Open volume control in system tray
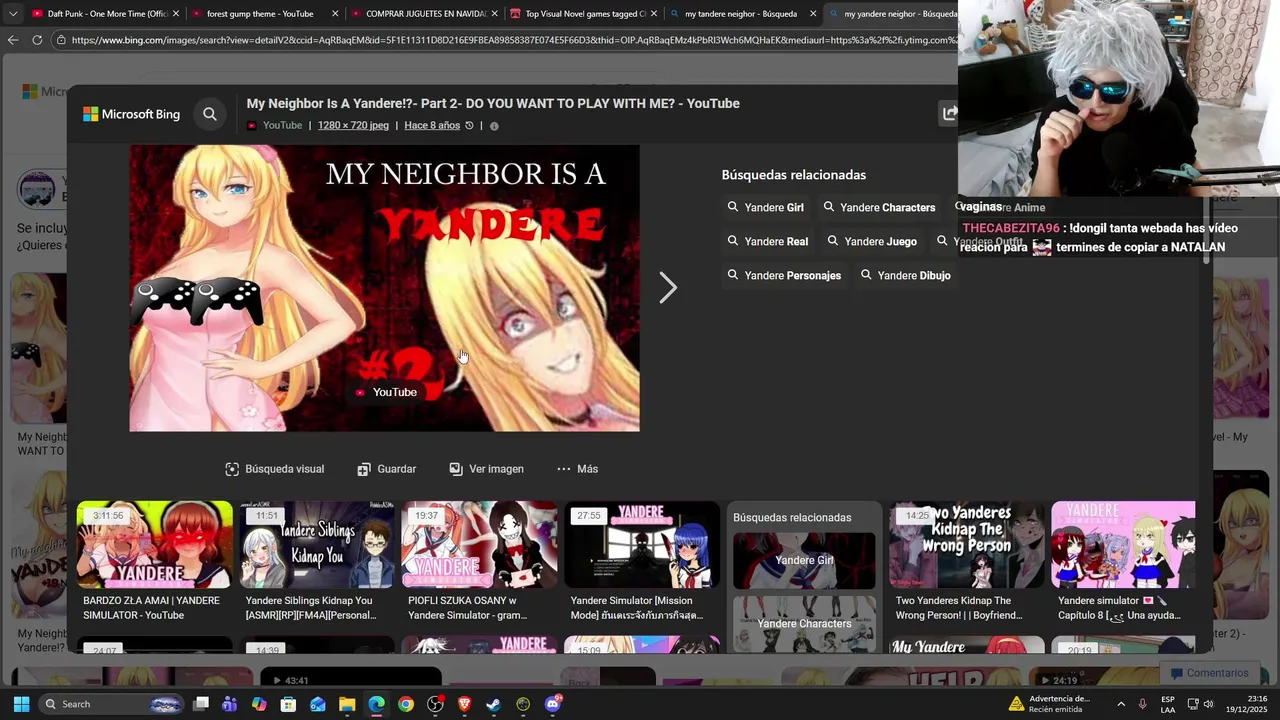 coord(1208,704)
